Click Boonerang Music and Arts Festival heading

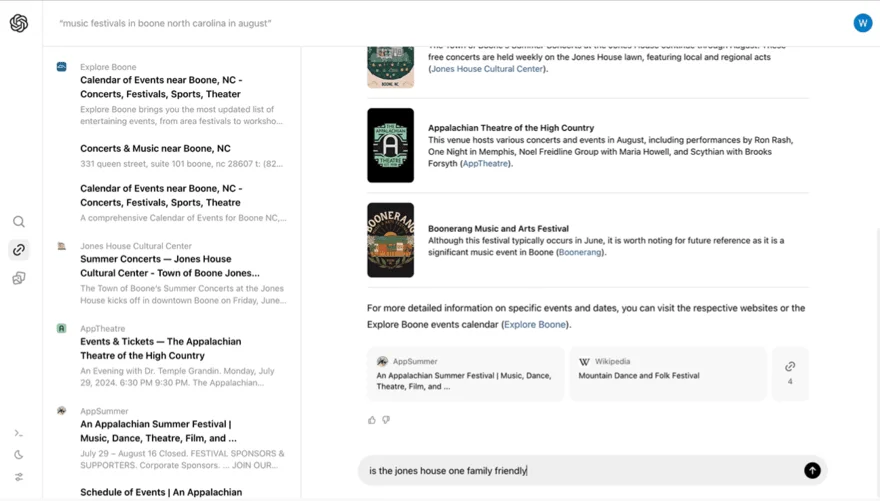point(498,228)
